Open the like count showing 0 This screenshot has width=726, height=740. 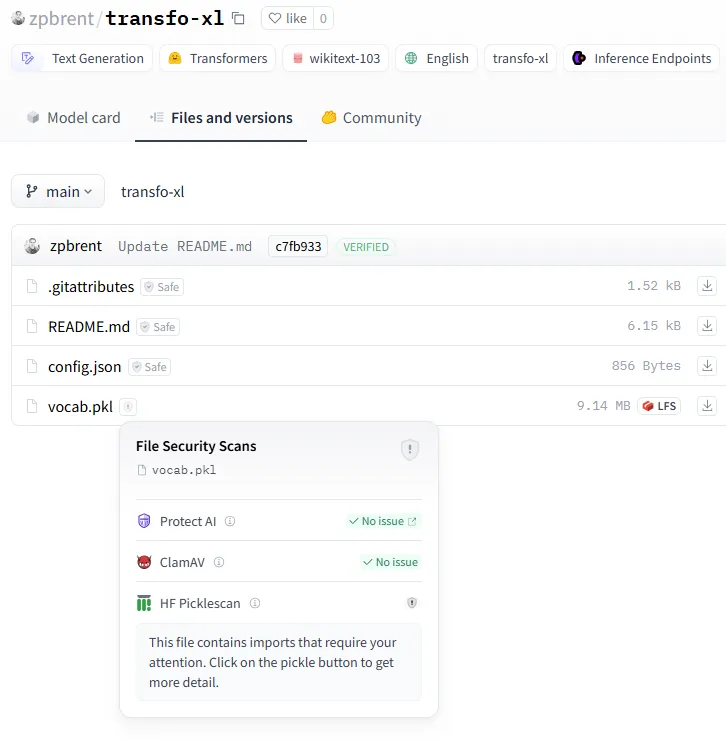click(x=323, y=18)
